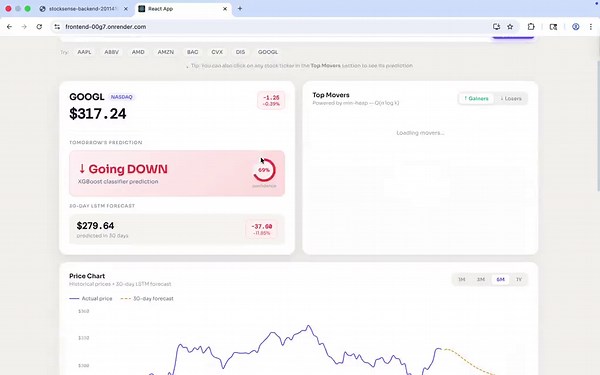Click the -37.60 forecast change badge

point(262,229)
